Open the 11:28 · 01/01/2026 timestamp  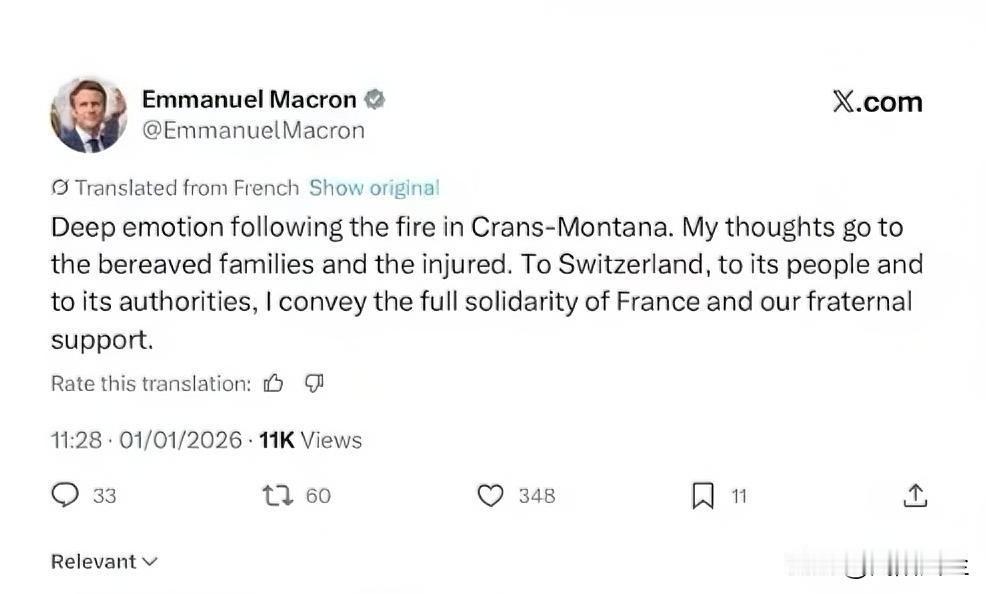(146, 440)
